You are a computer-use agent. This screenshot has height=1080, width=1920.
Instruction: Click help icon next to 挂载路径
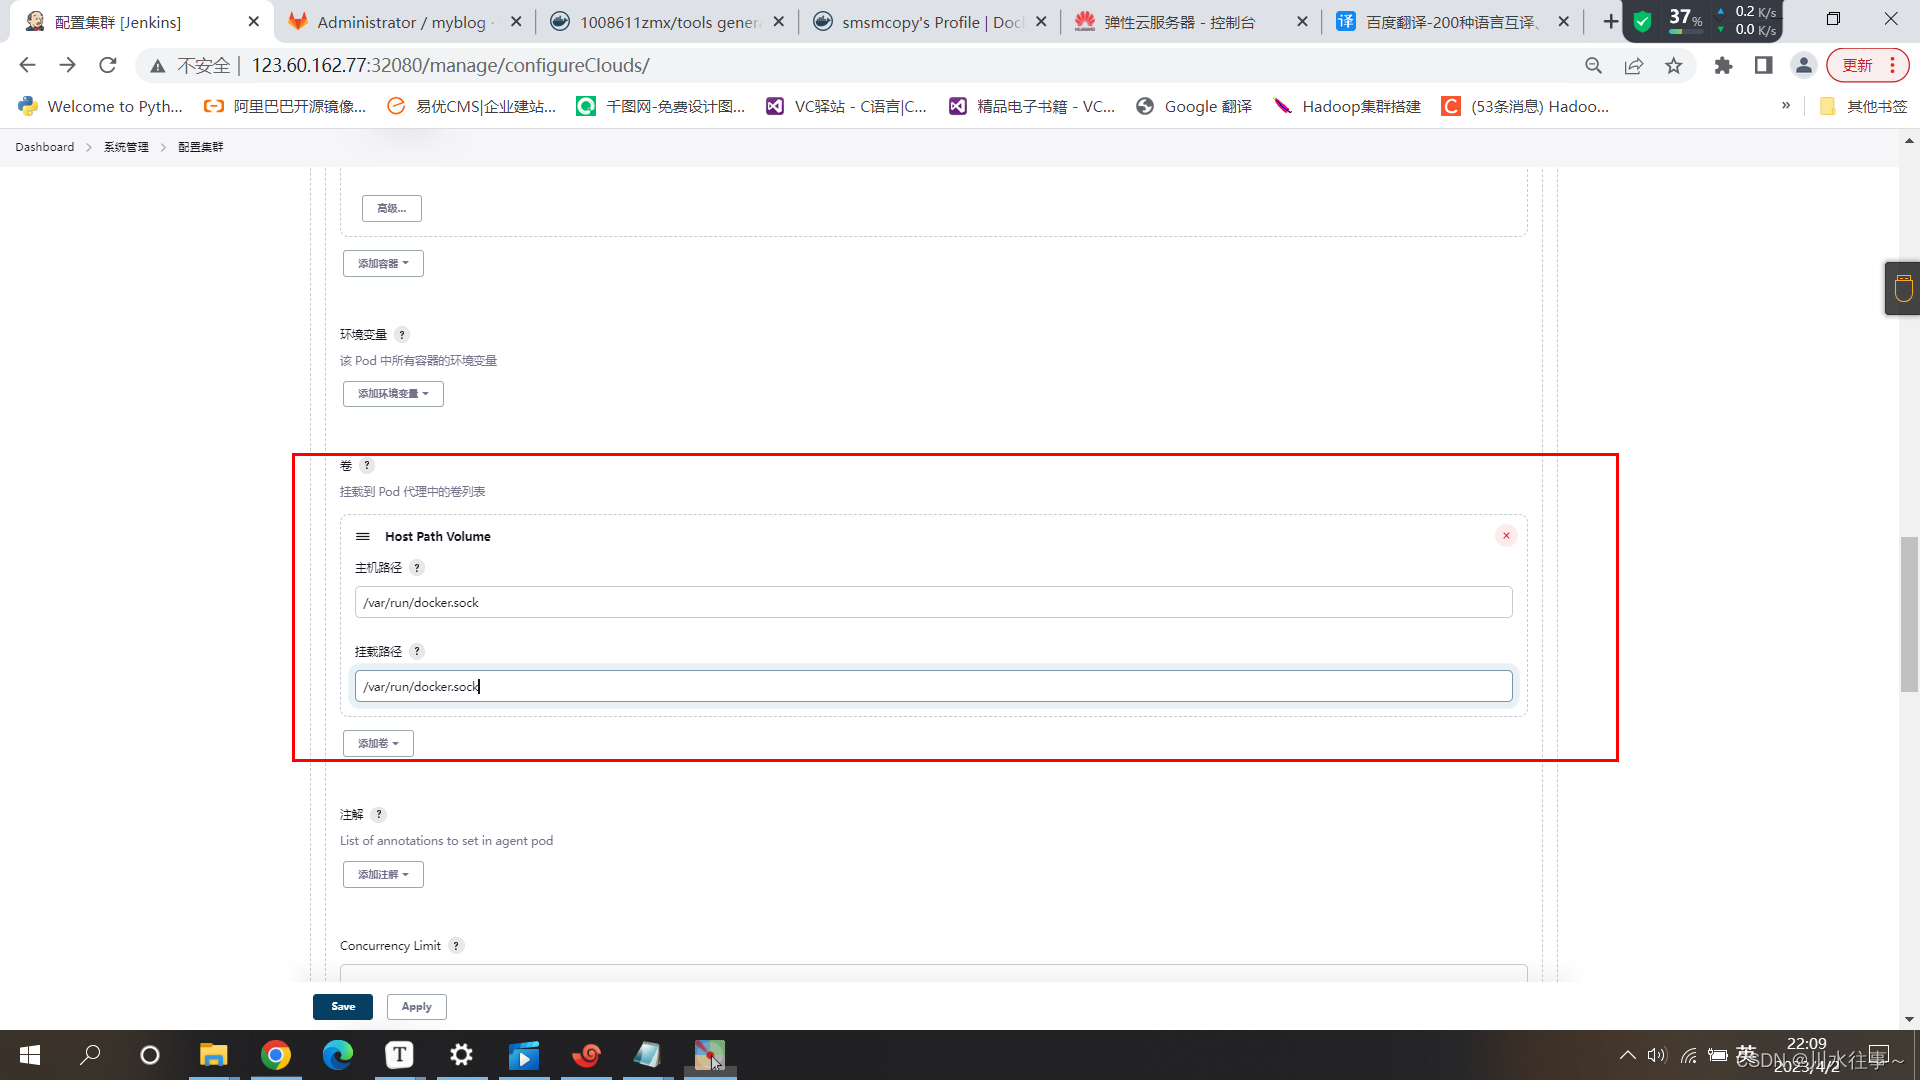coord(417,652)
